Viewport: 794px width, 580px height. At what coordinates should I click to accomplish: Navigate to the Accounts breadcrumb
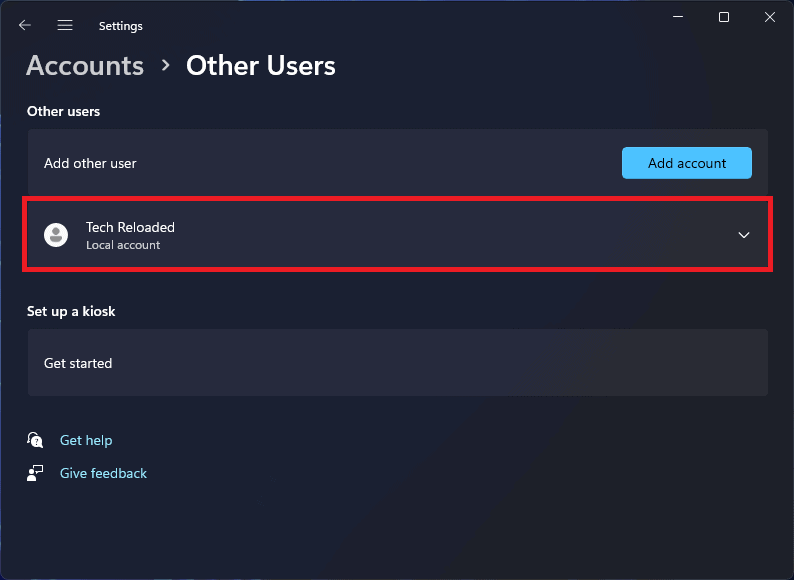pyautogui.click(x=85, y=66)
